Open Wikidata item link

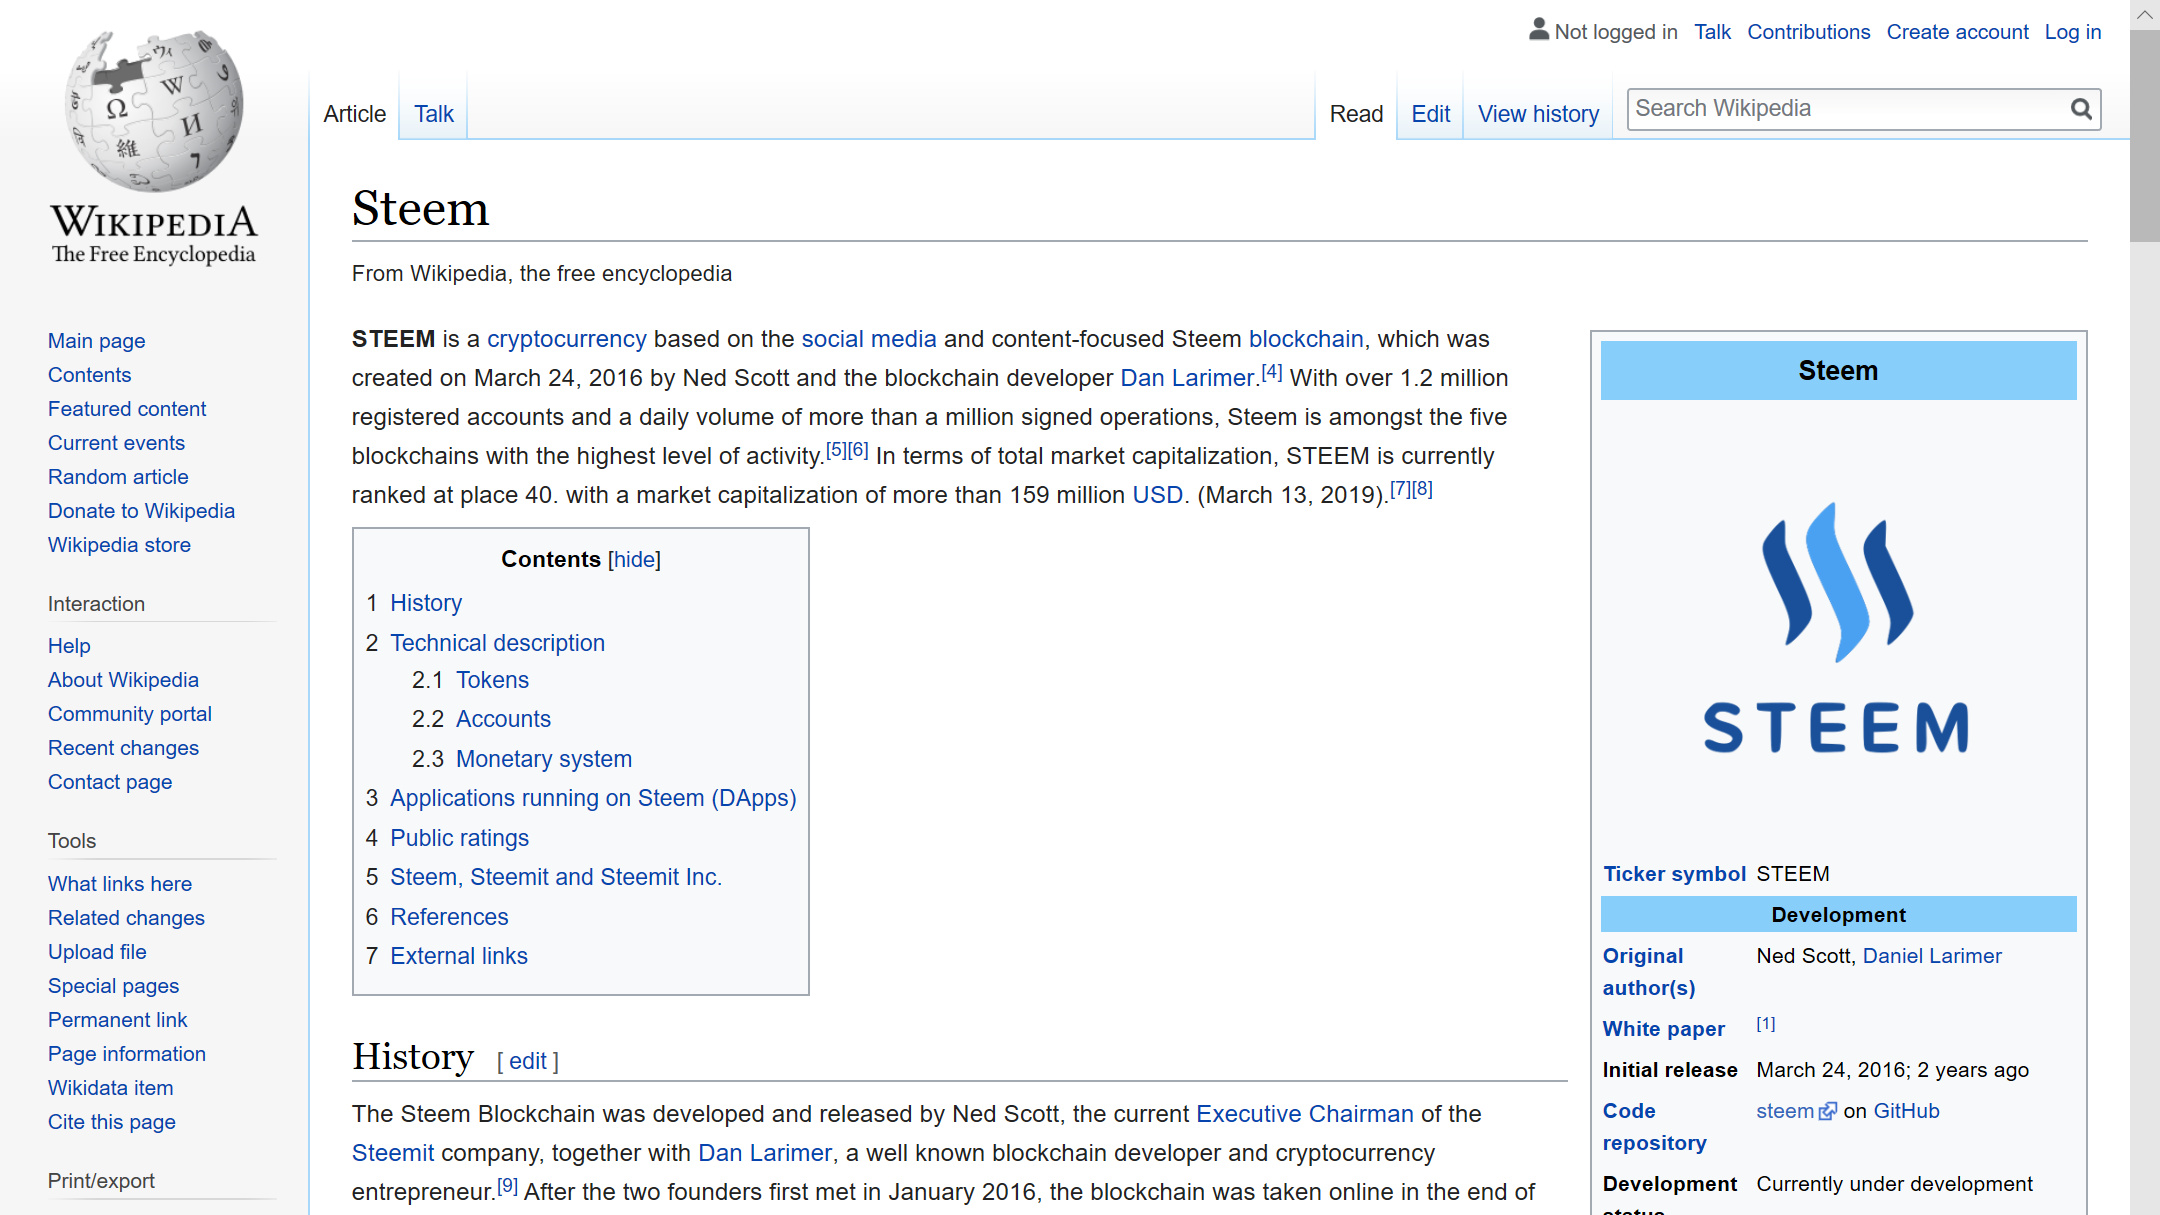coord(110,1088)
